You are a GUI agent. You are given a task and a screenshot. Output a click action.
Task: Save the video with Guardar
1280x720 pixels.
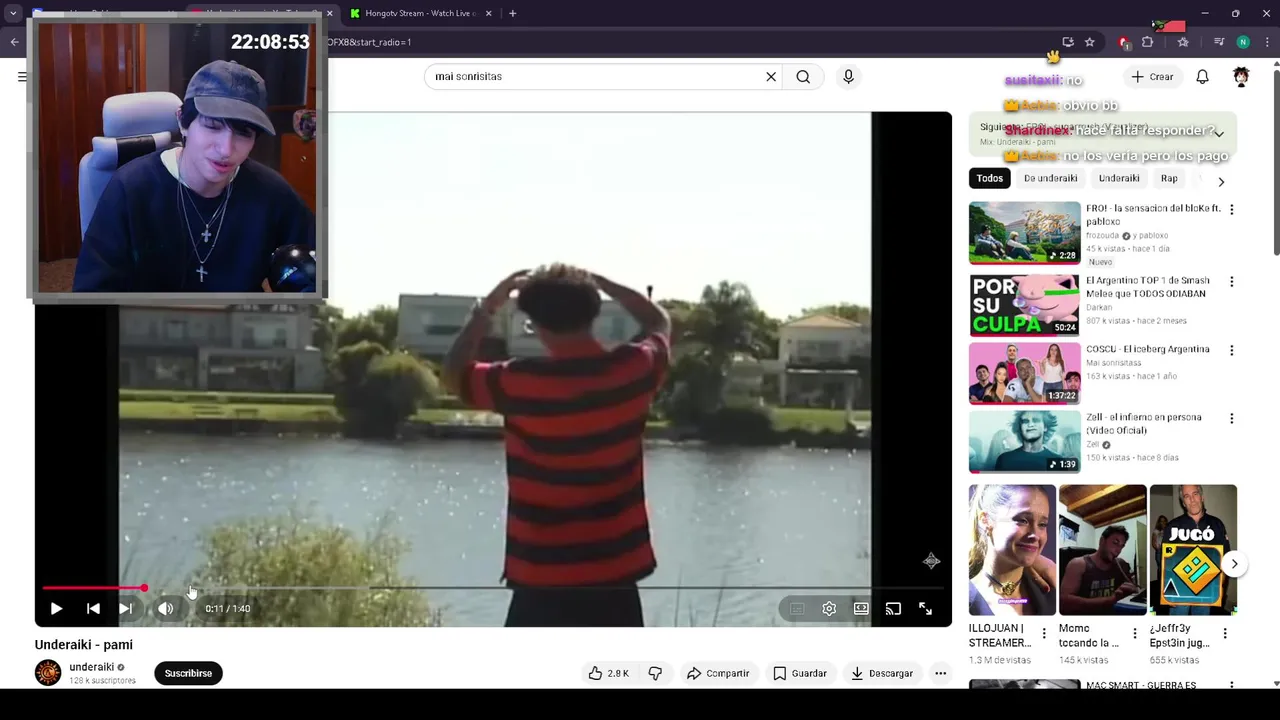[800, 673]
